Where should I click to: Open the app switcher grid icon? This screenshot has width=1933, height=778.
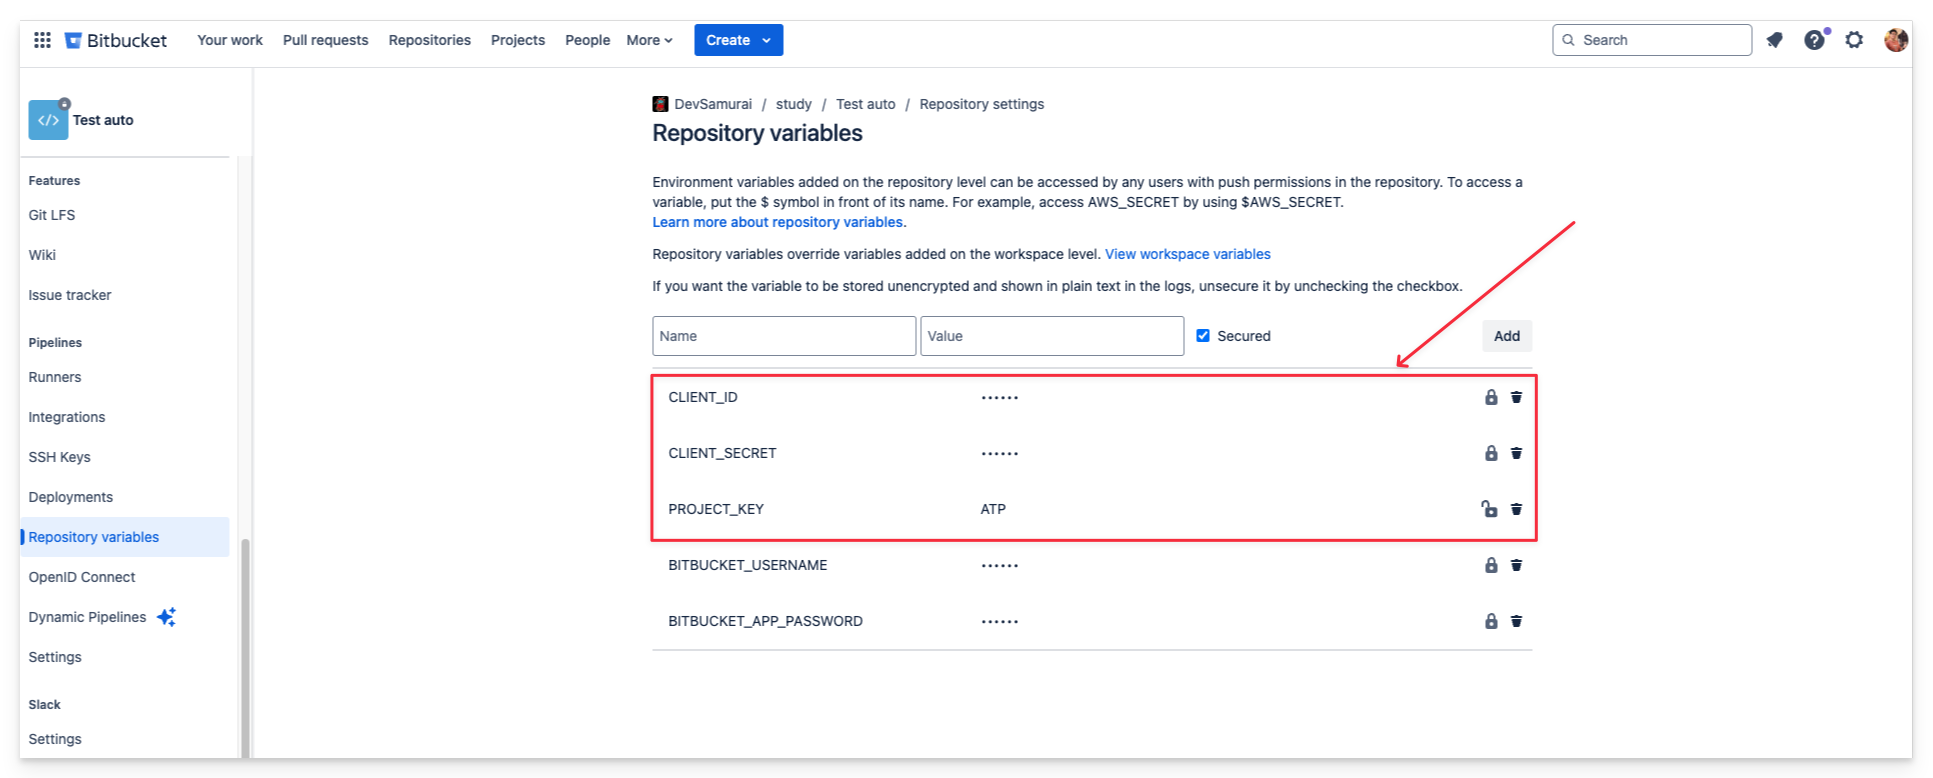click(x=42, y=40)
